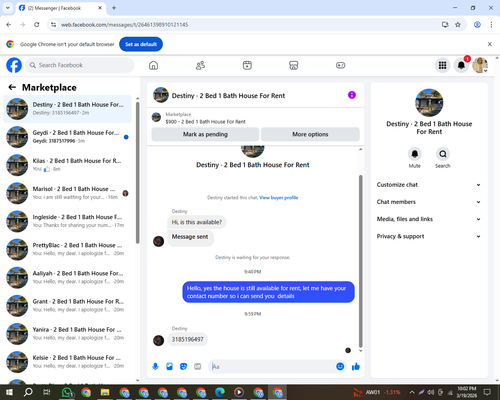The width and height of the screenshot is (500, 400).
Task: Open the Chrome tab search dropdown
Action: [8, 8]
